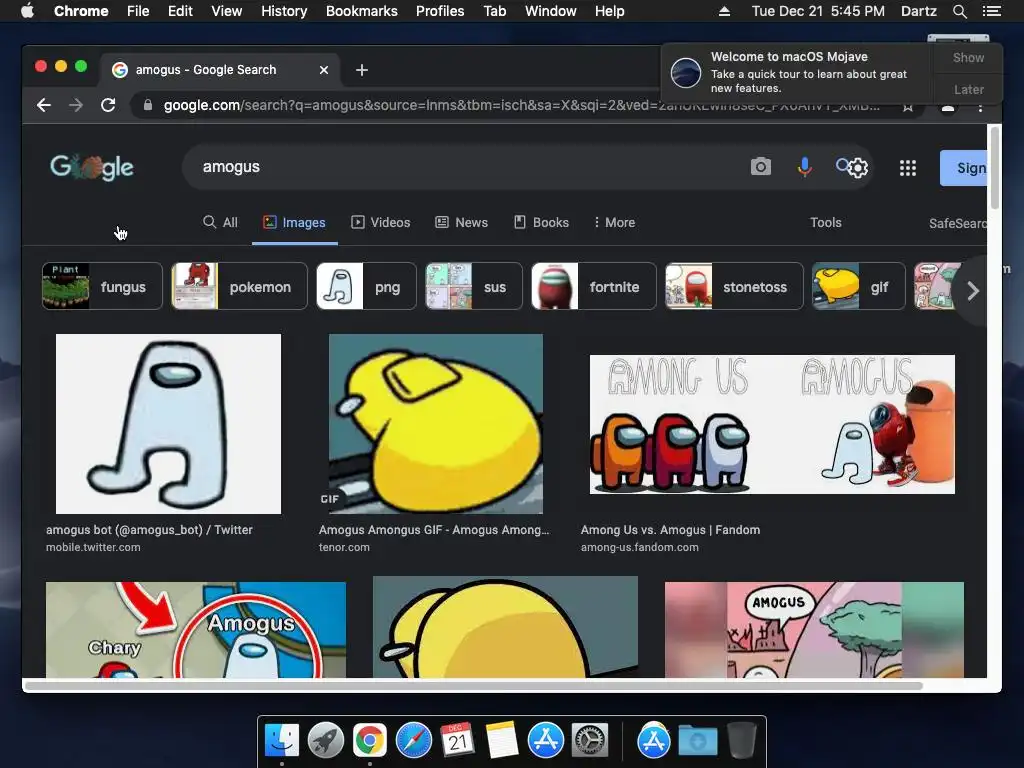The height and width of the screenshot is (768, 1024).
Task: Filter results by gif chip
Action: [859, 286]
